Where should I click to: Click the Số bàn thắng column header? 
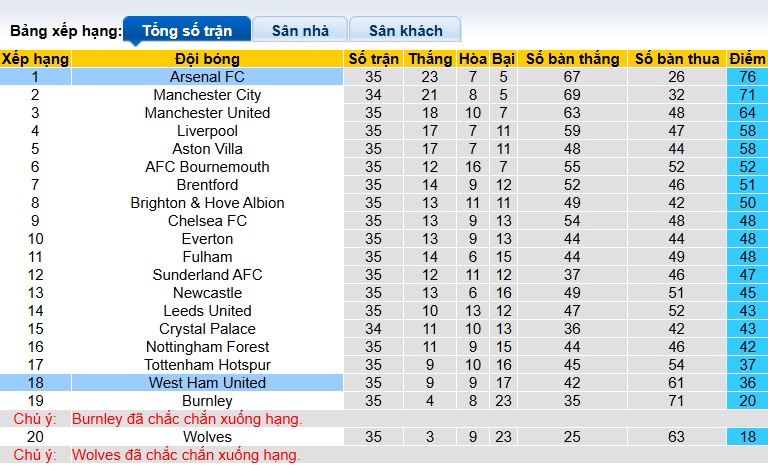point(573,59)
